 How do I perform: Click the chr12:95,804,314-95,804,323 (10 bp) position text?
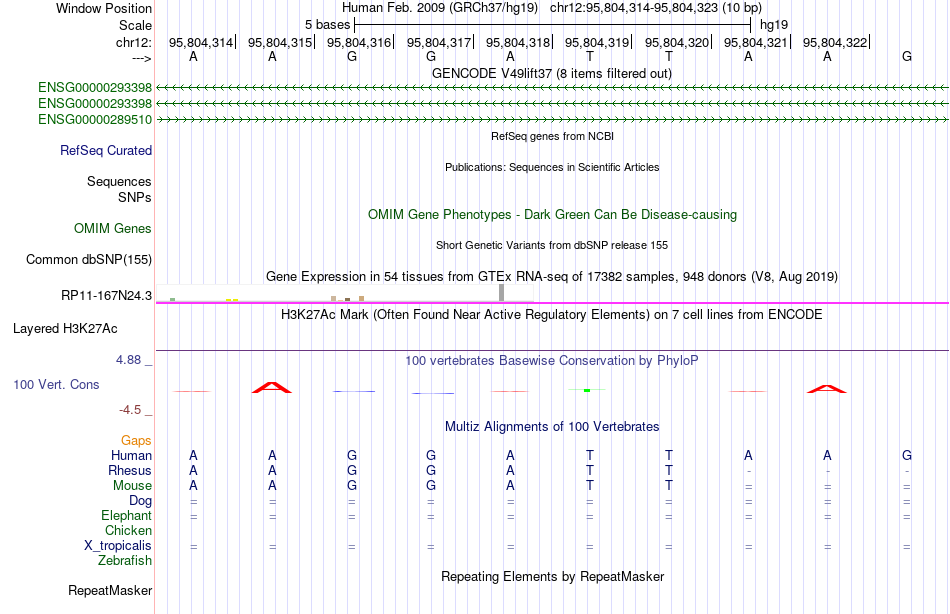click(656, 8)
